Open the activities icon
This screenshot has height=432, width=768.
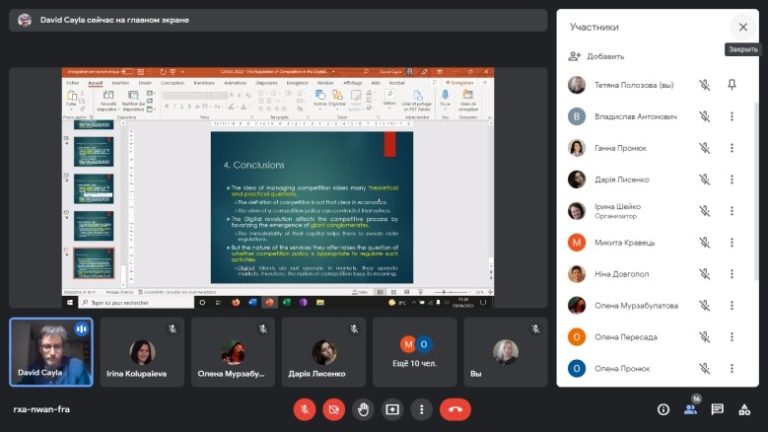tap(744, 409)
